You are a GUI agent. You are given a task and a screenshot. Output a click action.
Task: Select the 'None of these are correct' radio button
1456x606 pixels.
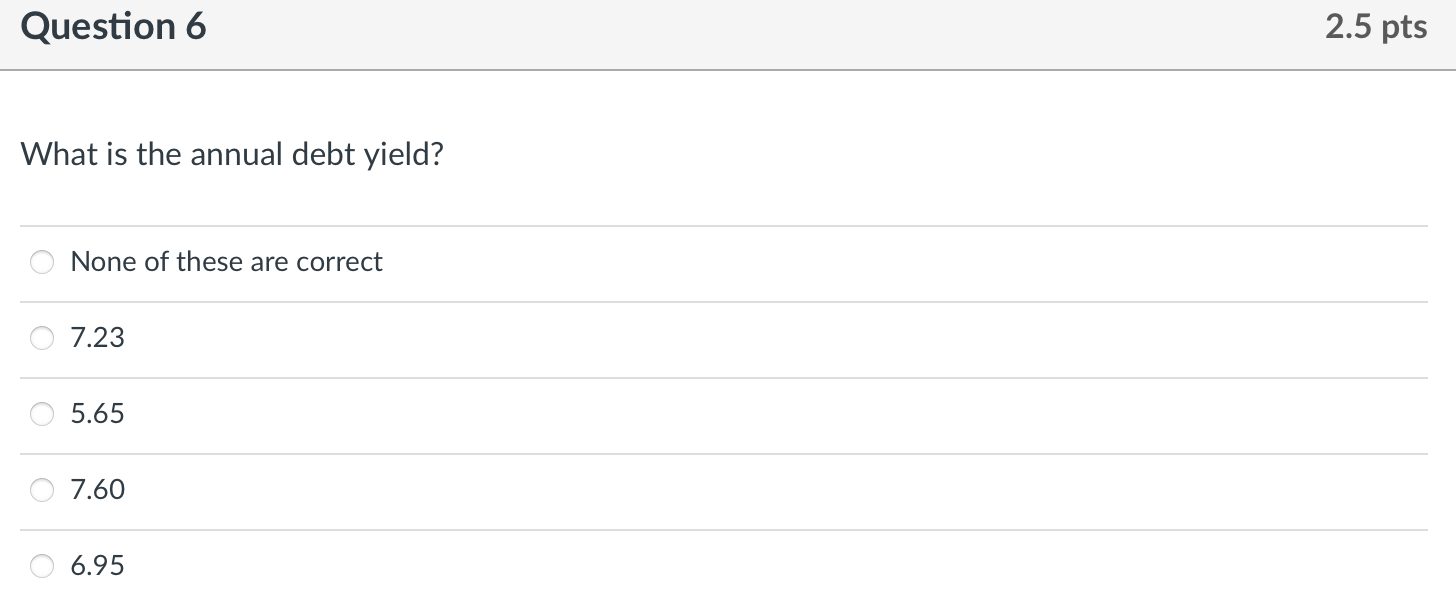(42, 262)
